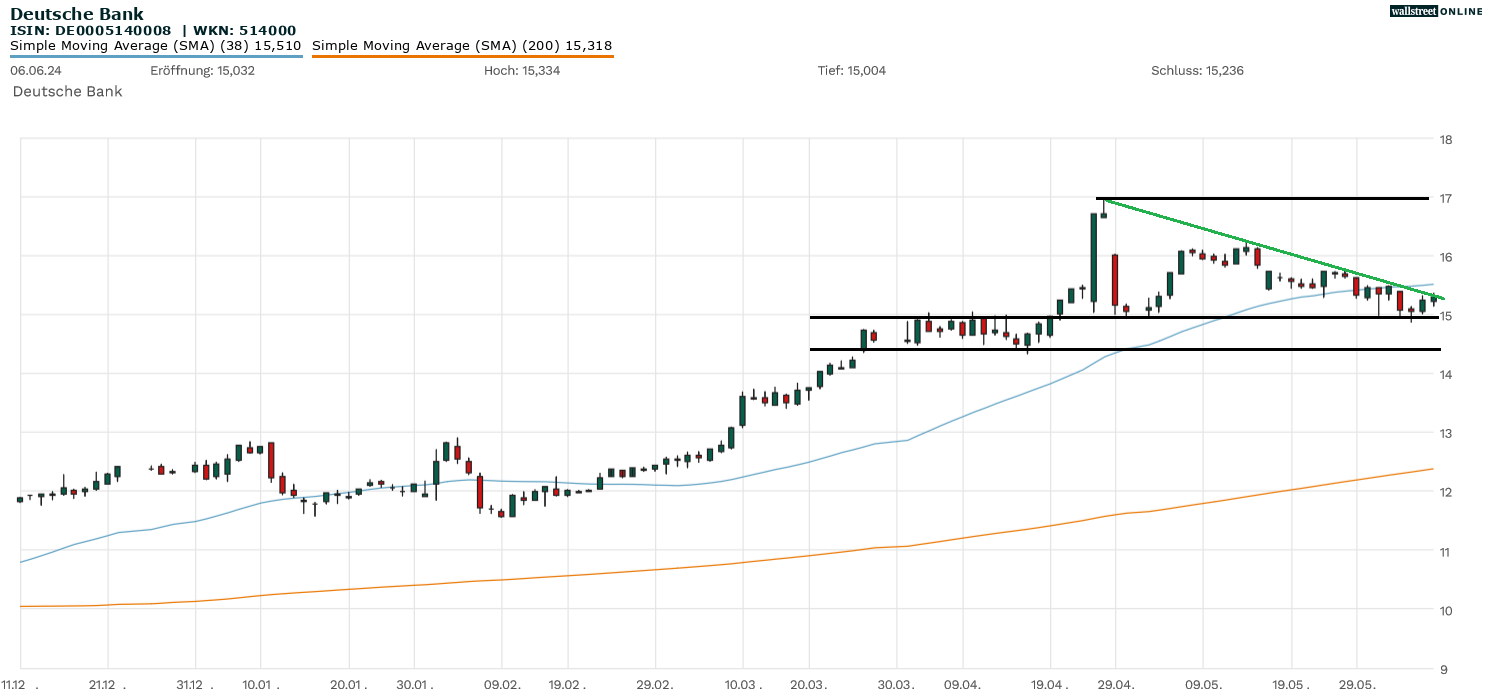Viewport: 1490px width, 689px height.
Task: Select the Tief value 15,004
Action: tap(851, 71)
